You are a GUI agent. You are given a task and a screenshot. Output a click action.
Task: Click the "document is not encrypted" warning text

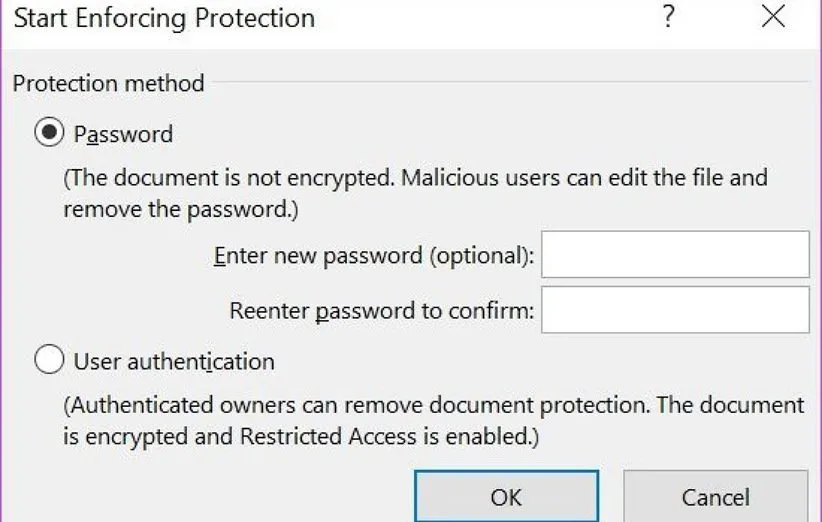[x=415, y=179]
